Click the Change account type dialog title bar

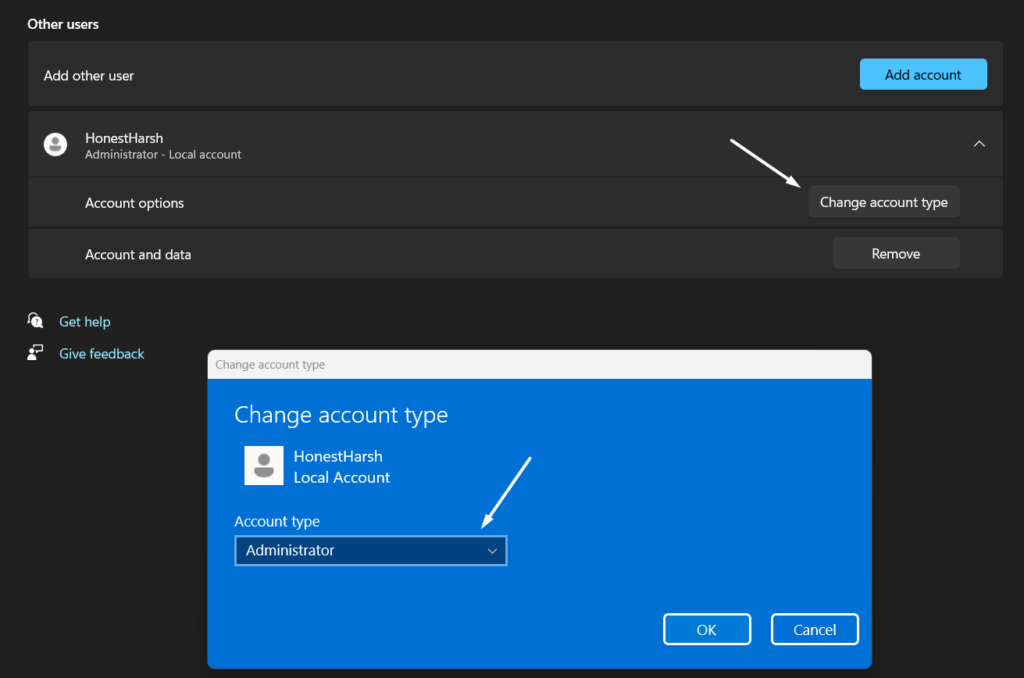tap(538, 365)
